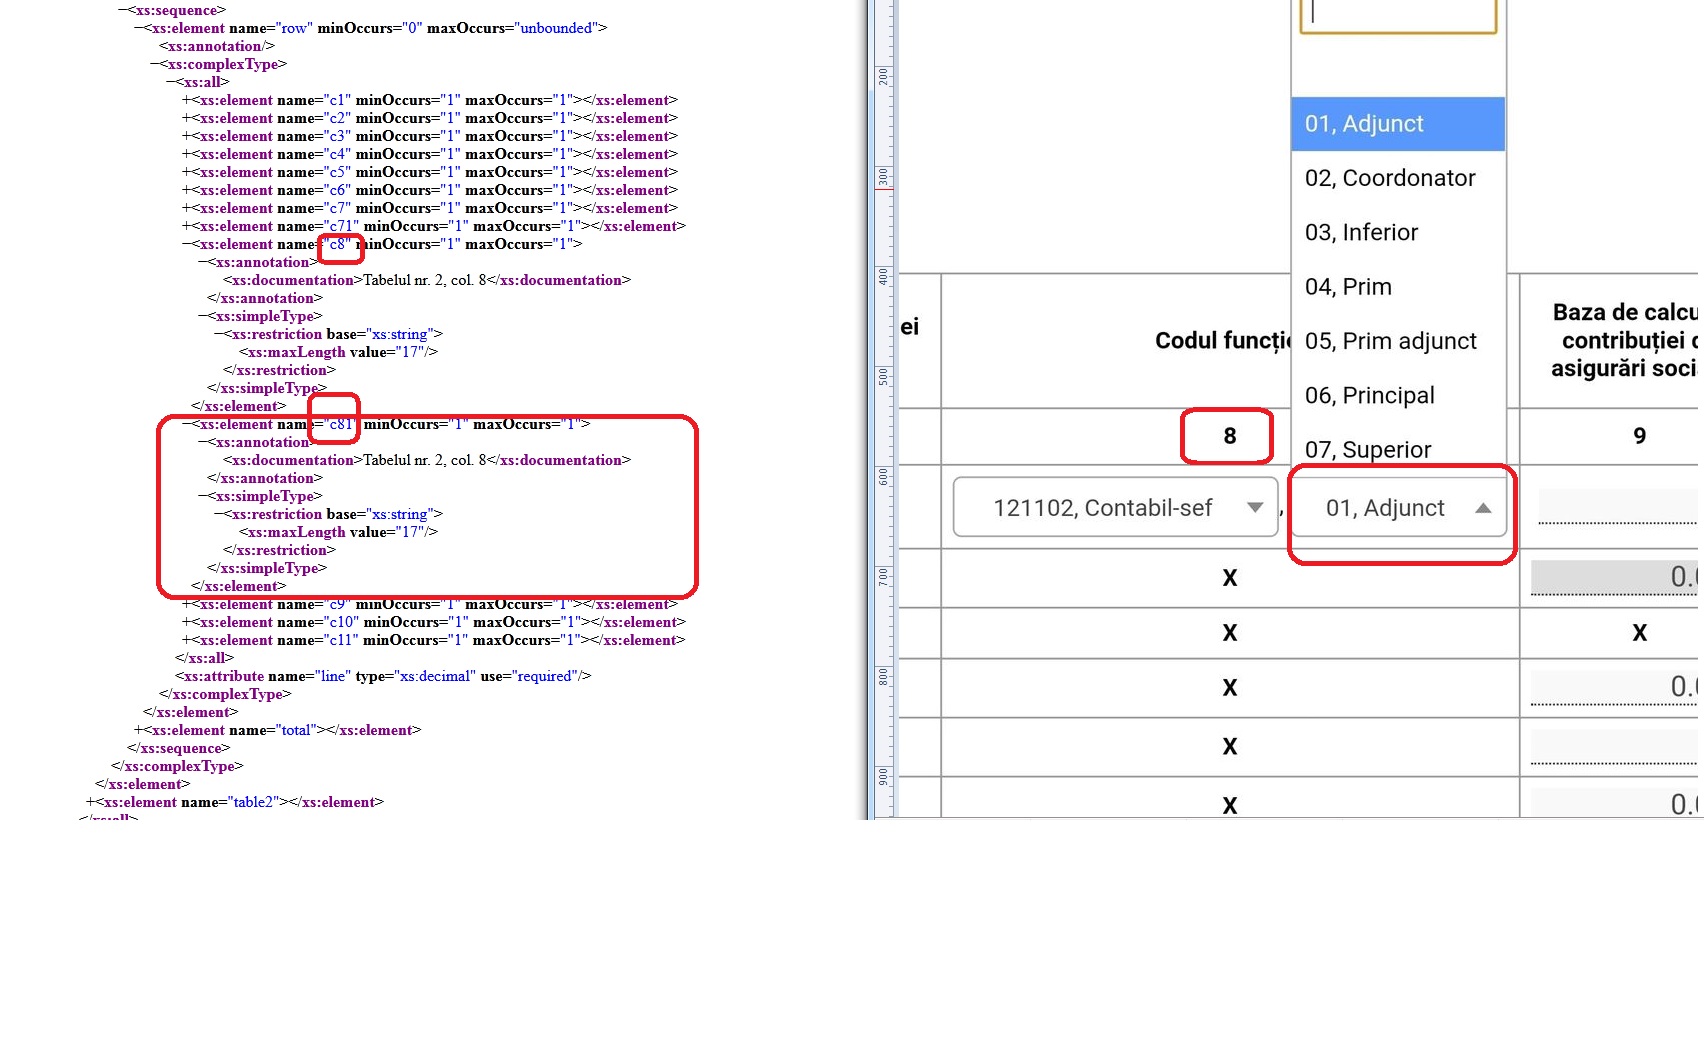The image size is (1704, 1056).
Task: Expand the c9 xs:element node
Action: (x=187, y=604)
